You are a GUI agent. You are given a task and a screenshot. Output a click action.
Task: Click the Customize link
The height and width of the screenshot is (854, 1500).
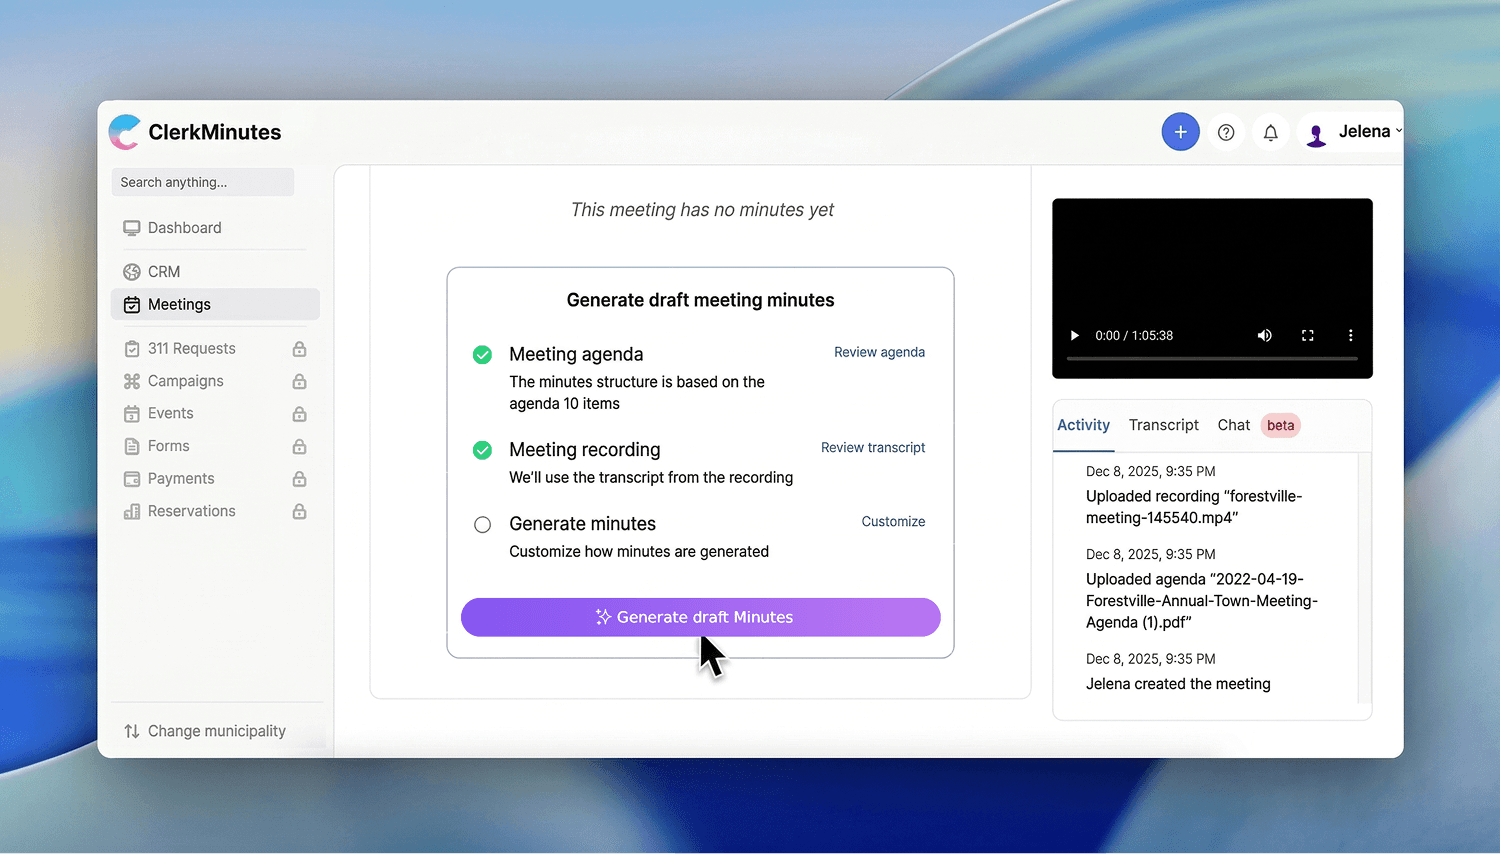point(893,521)
